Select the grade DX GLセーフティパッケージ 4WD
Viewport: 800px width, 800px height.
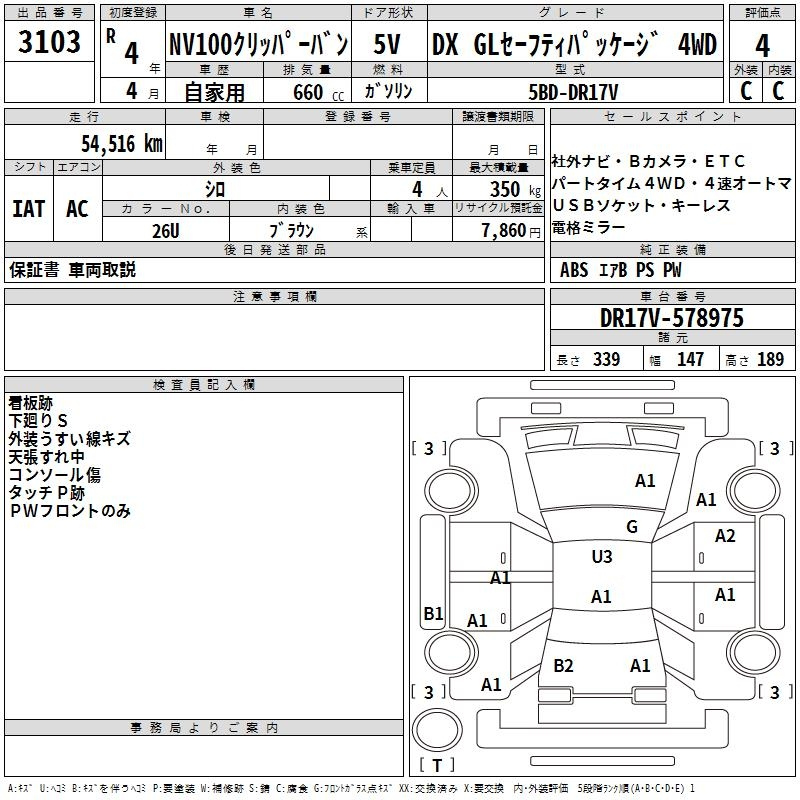[574, 44]
